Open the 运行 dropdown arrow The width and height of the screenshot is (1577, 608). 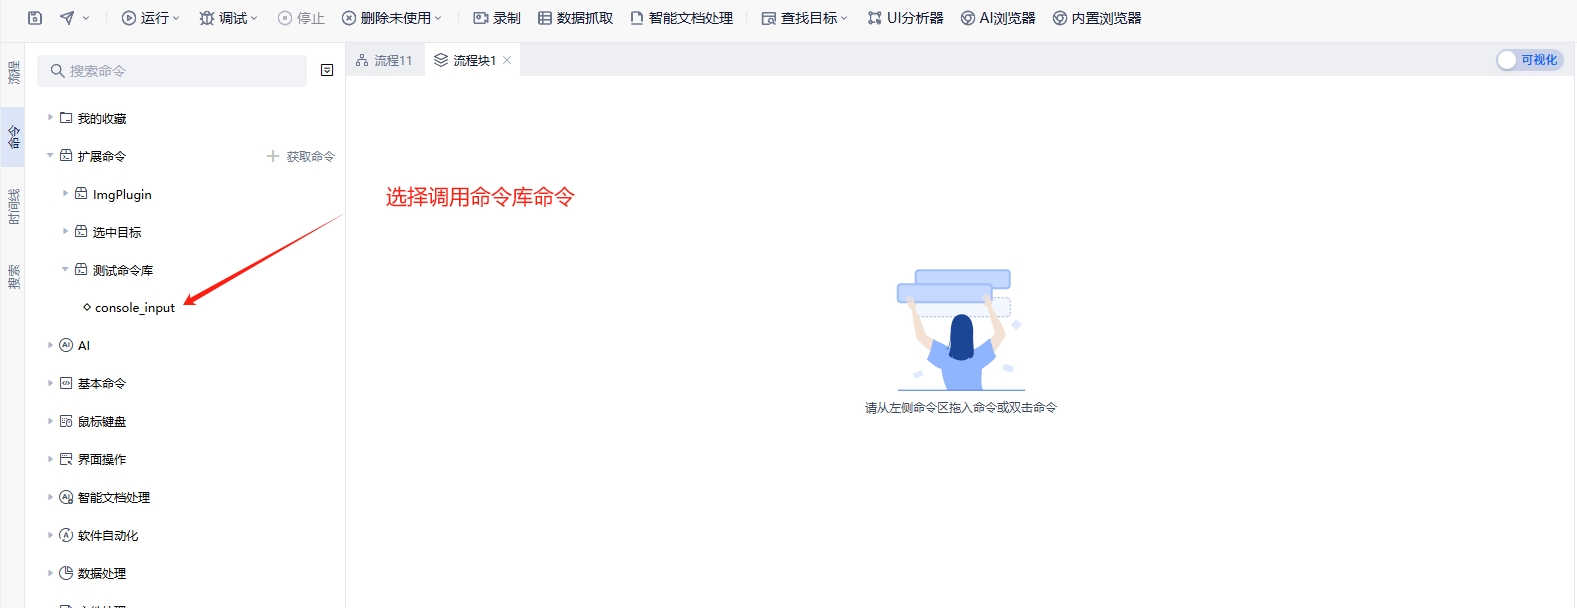click(176, 18)
